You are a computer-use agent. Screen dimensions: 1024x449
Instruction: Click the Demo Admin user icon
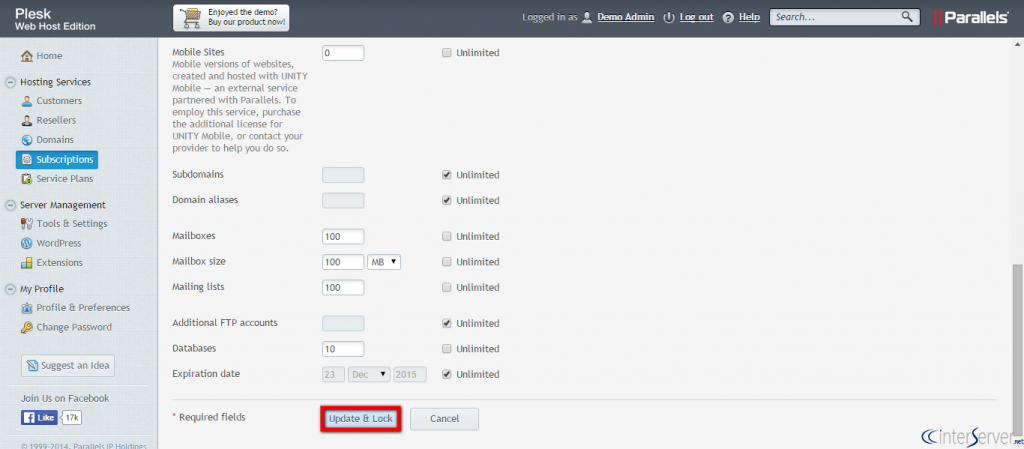pos(587,18)
